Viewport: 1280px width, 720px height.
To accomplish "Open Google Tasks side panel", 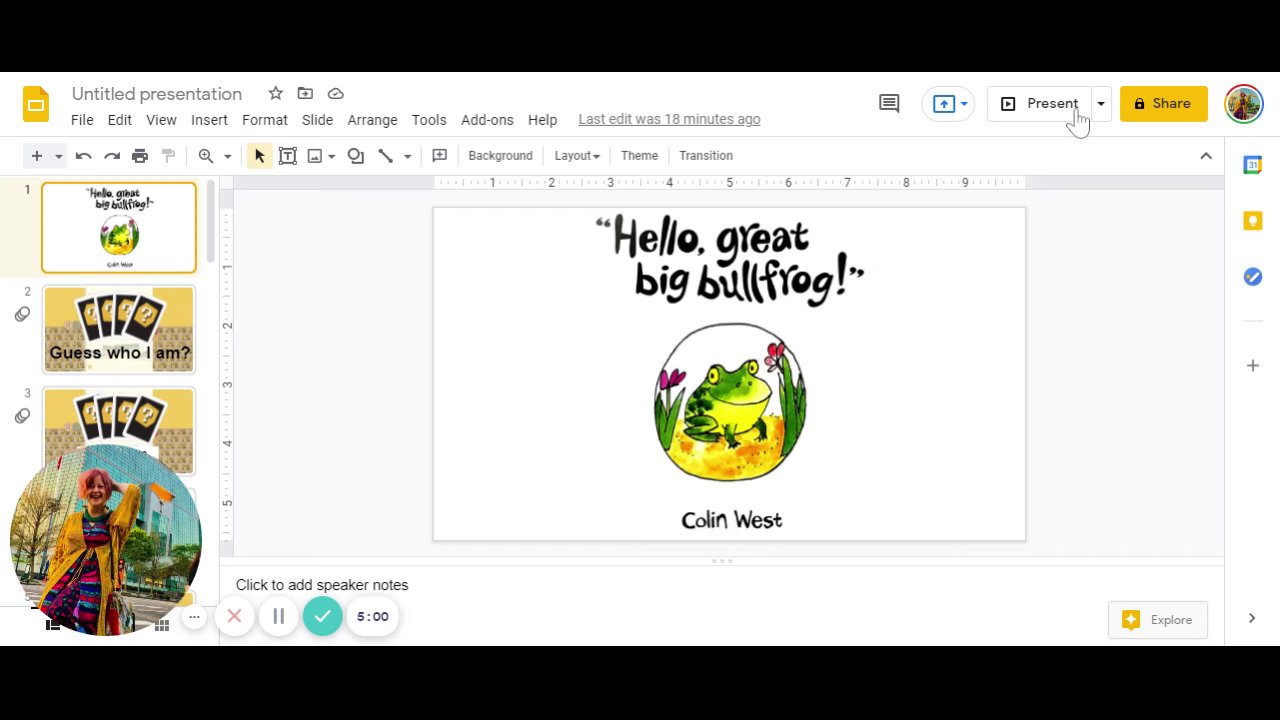I will click(x=1252, y=277).
